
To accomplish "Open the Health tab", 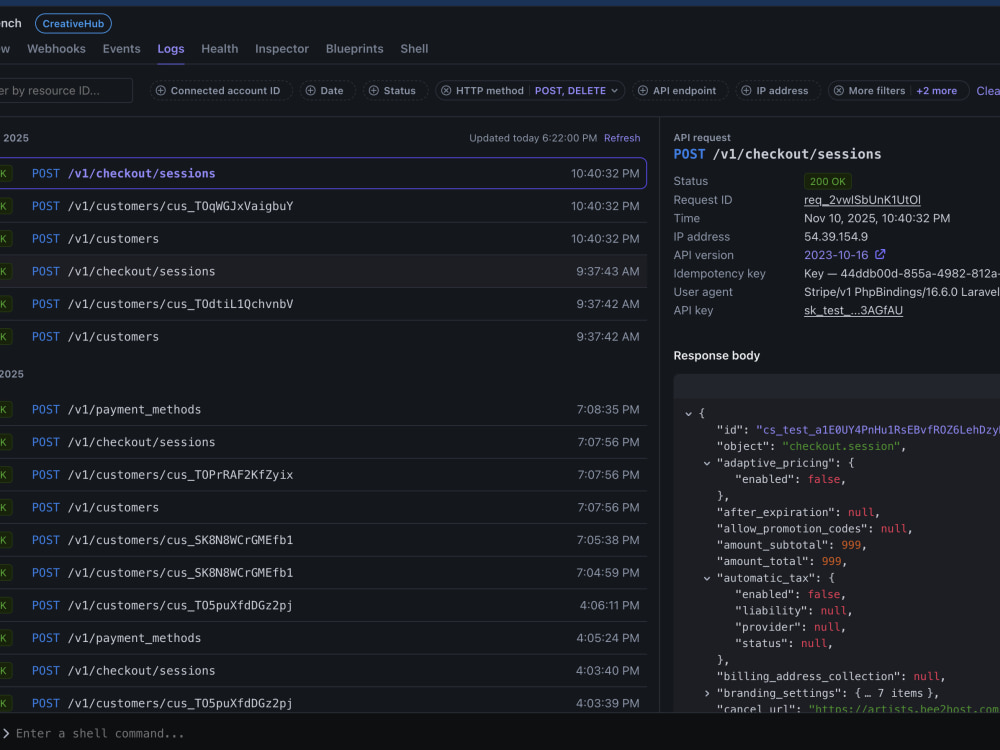I will coord(219,48).
